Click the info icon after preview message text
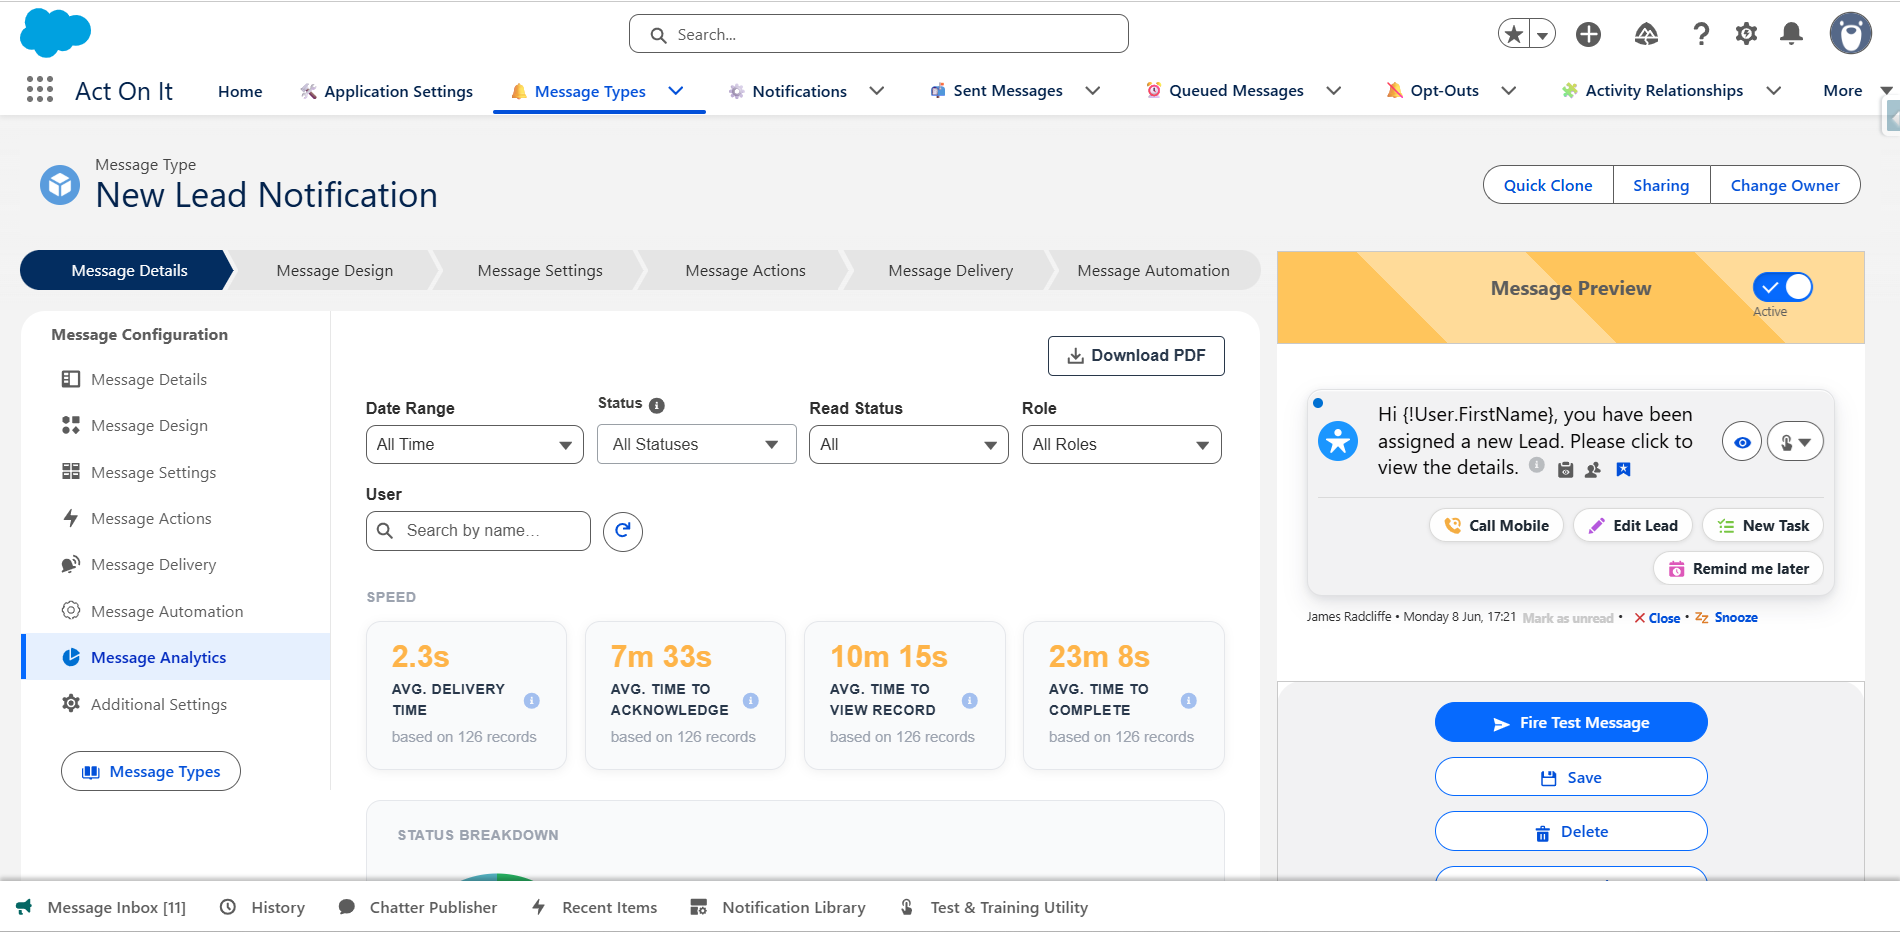Viewport: 1900px width, 932px height. click(x=1537, y=465)
